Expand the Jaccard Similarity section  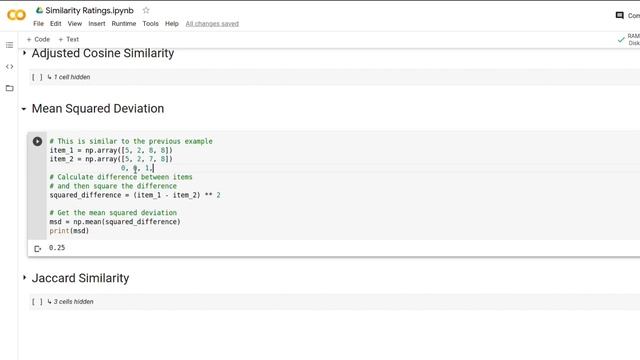point(24,278)
